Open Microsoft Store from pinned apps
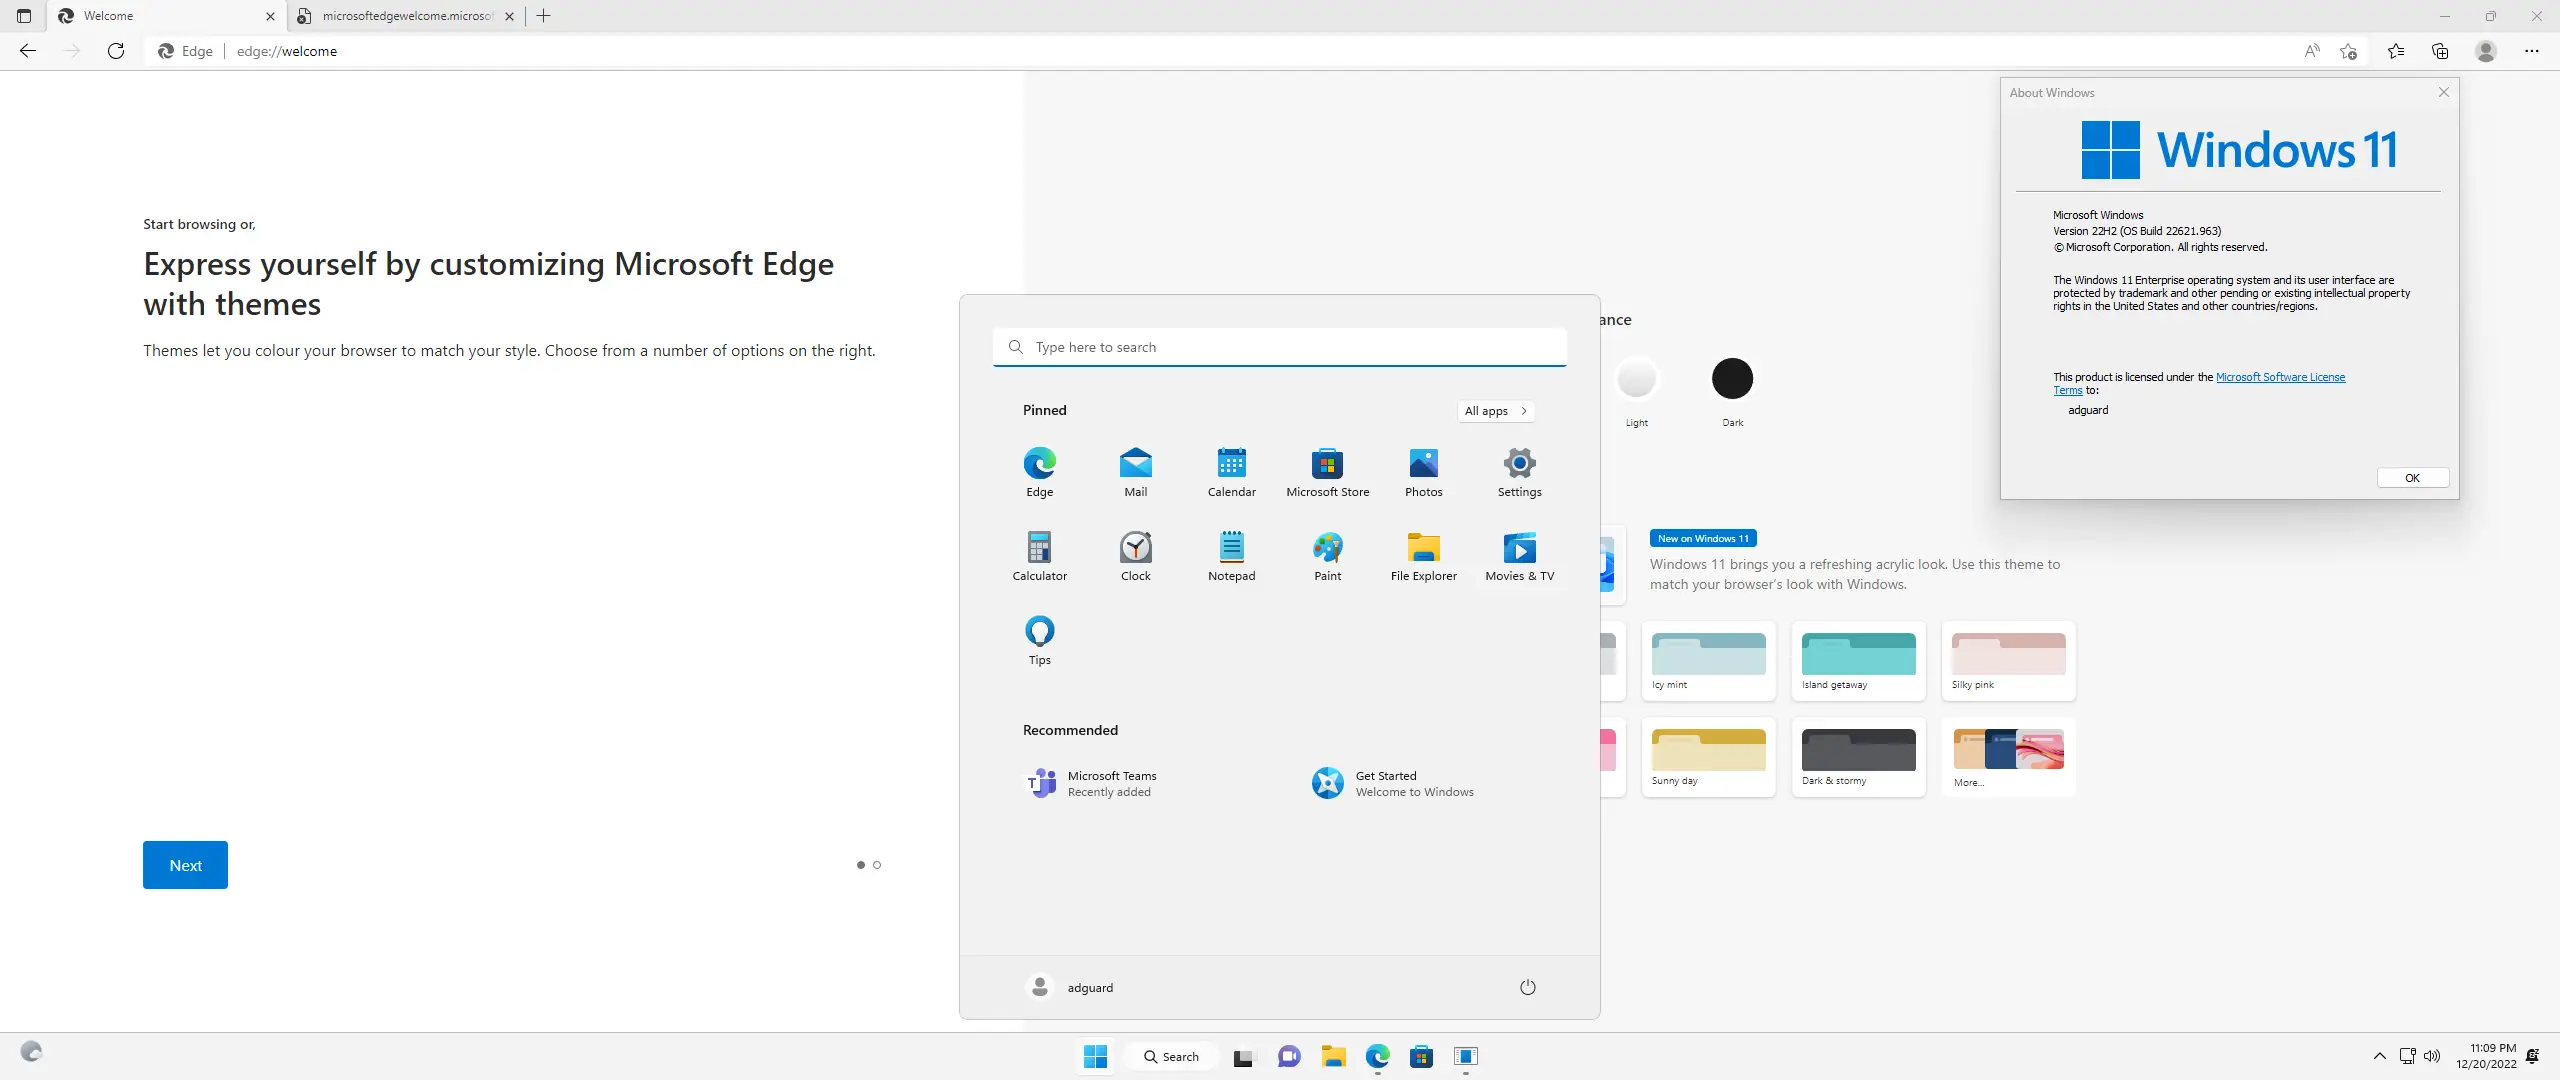 1327,465
